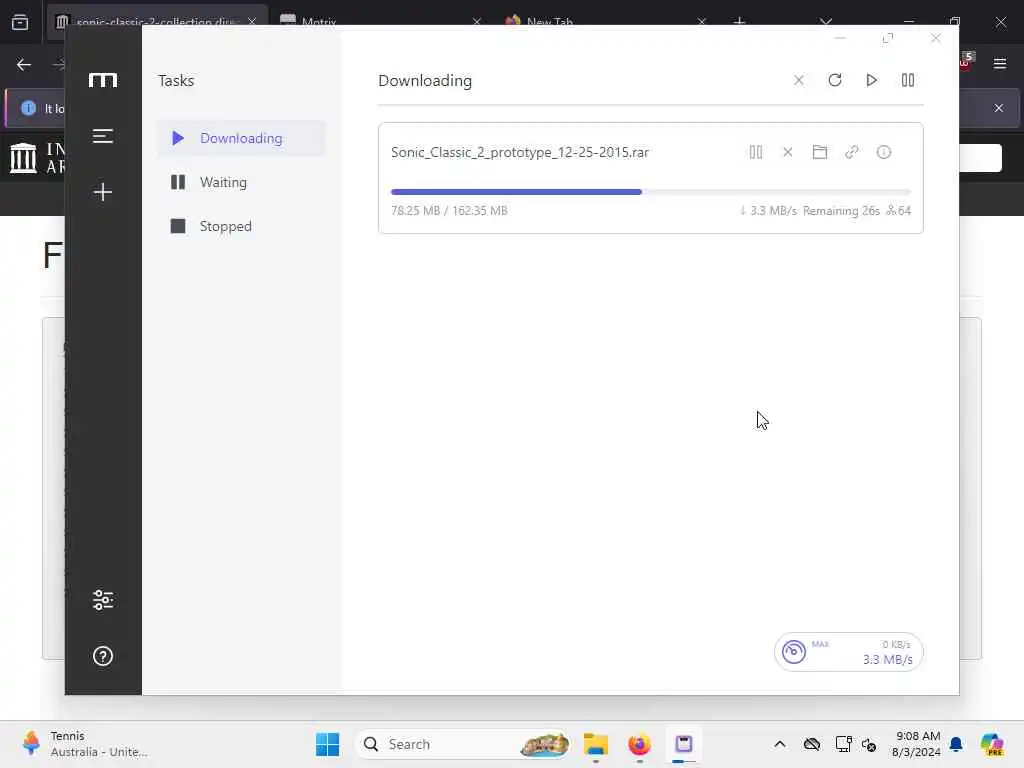Pause the Sonic_Classic_2 download
Viewport: 1024px width, 768px height.
(x=756, y=152)
